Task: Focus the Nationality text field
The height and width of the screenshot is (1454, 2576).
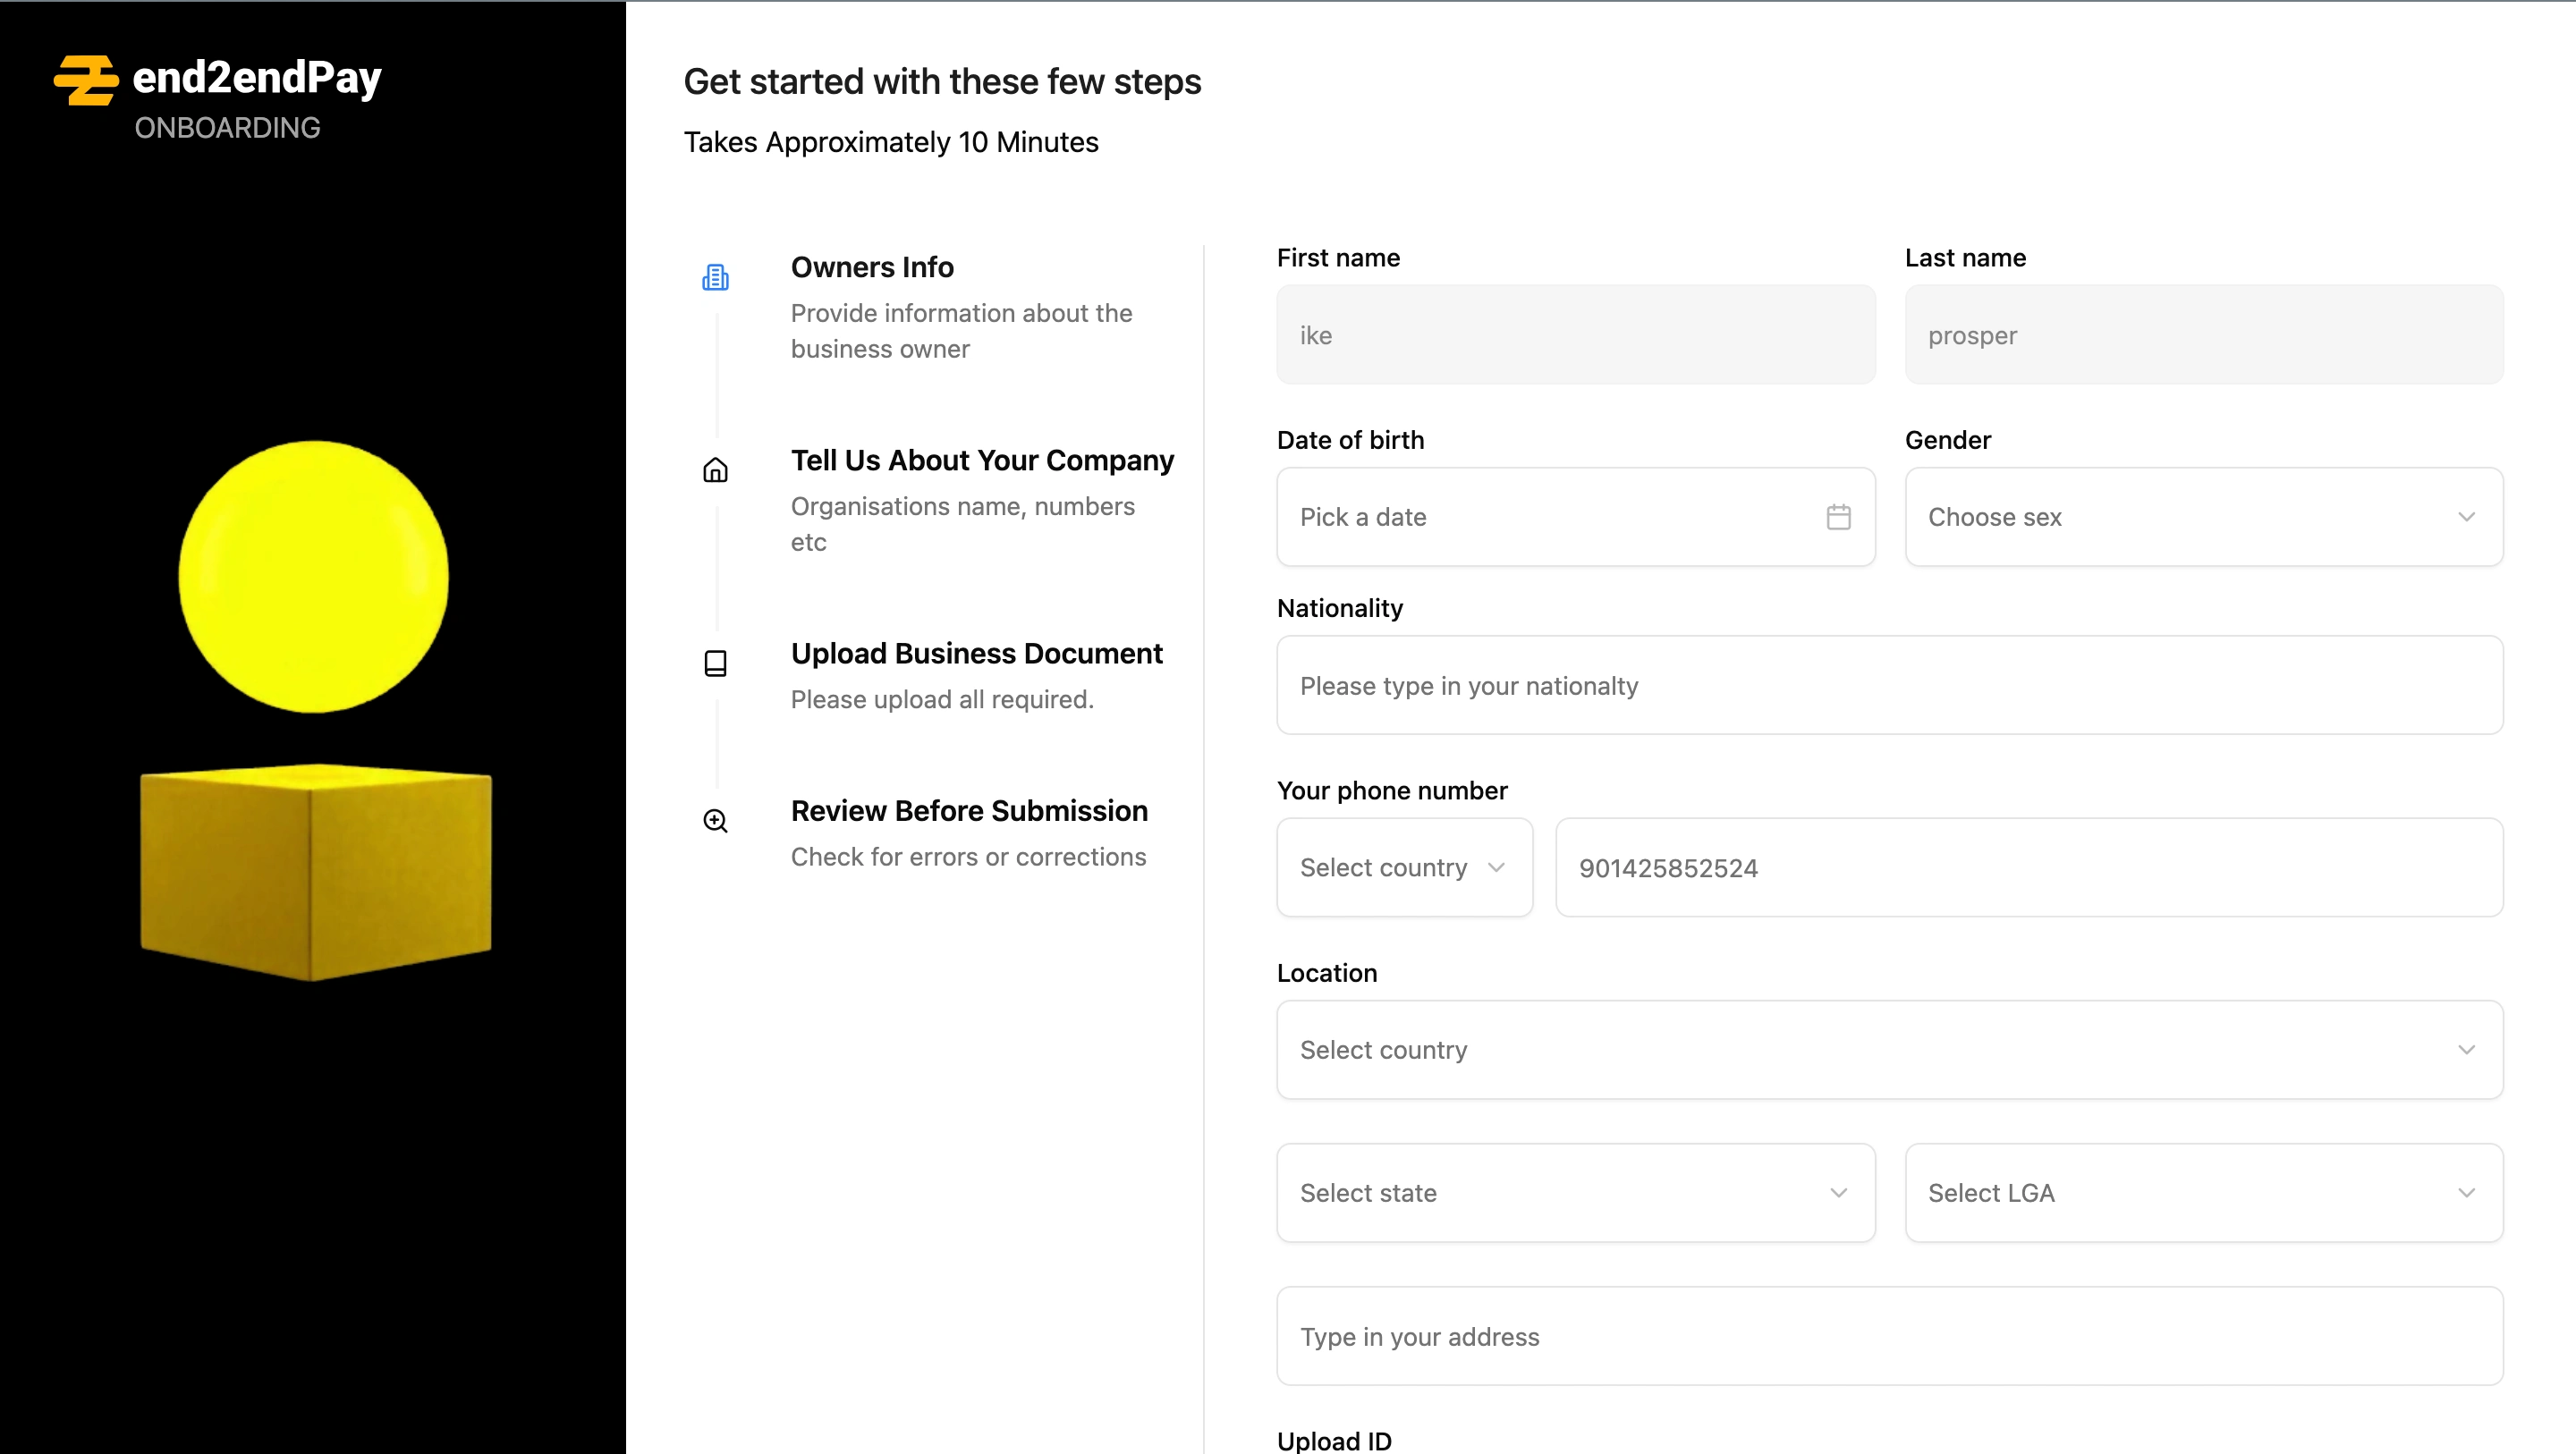Action: [x=1889, y=686]
